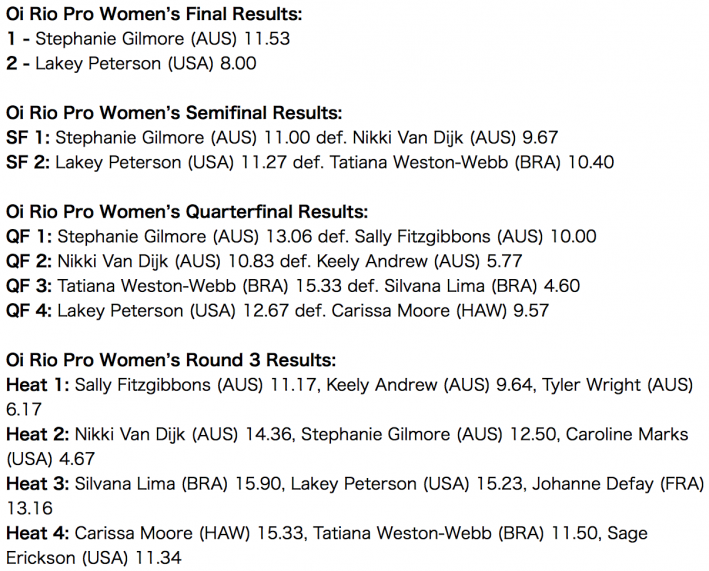Click the Heat 4 label

tap(38, 533)
